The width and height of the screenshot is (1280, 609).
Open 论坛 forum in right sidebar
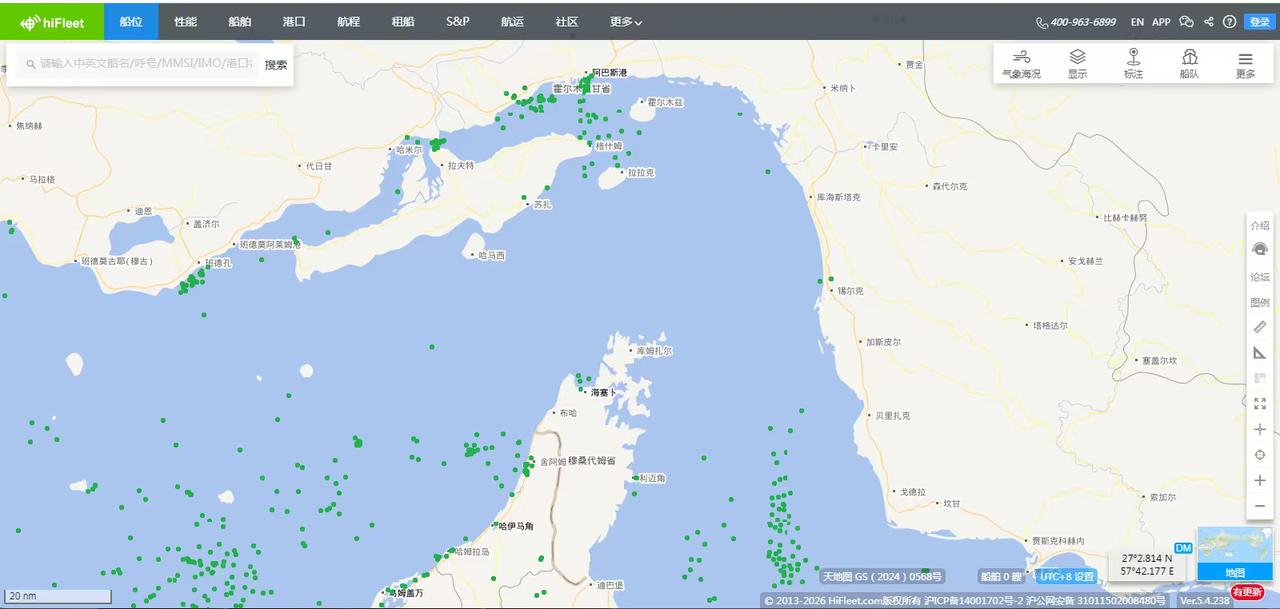(1260, 277)
